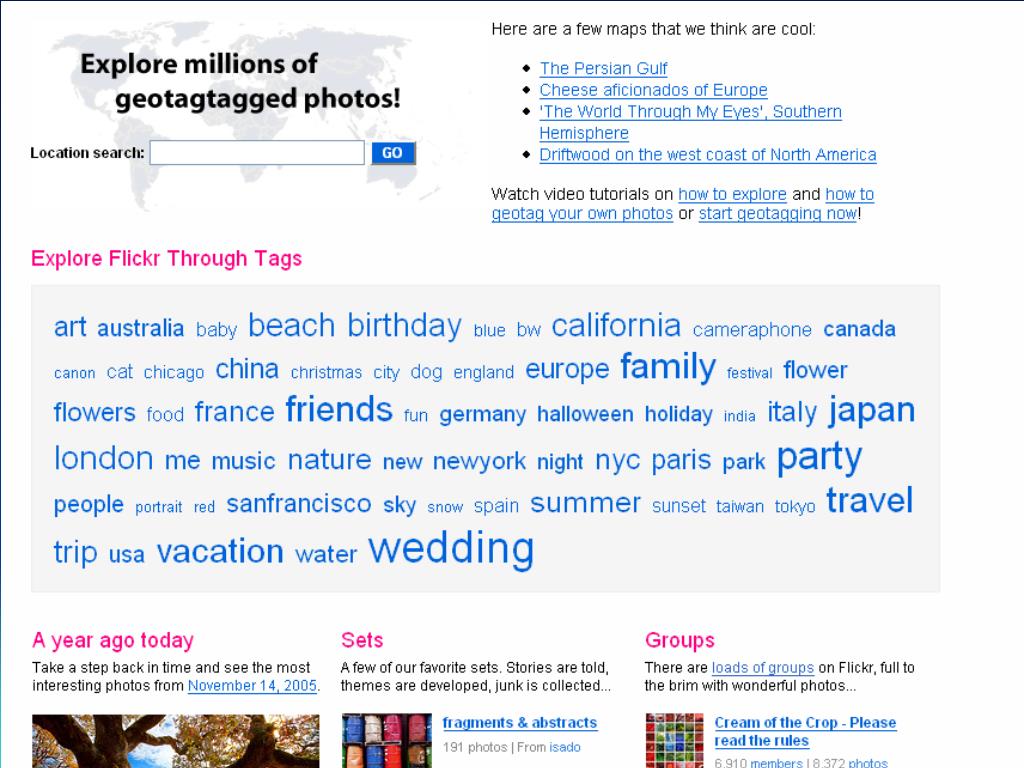Viewport: 1024px width, 768px height.
Task: Select the 'food' tag
Action: click(165, 415)
